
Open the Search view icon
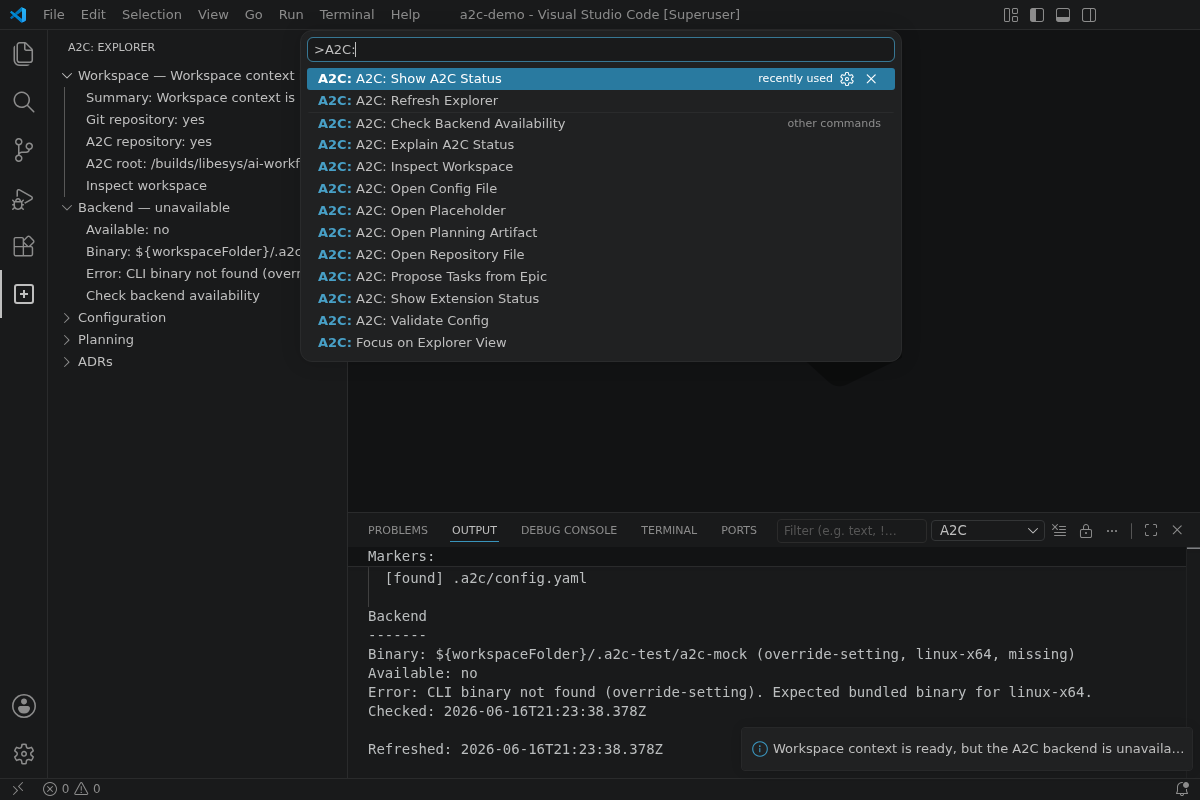(x=23, y=102)
